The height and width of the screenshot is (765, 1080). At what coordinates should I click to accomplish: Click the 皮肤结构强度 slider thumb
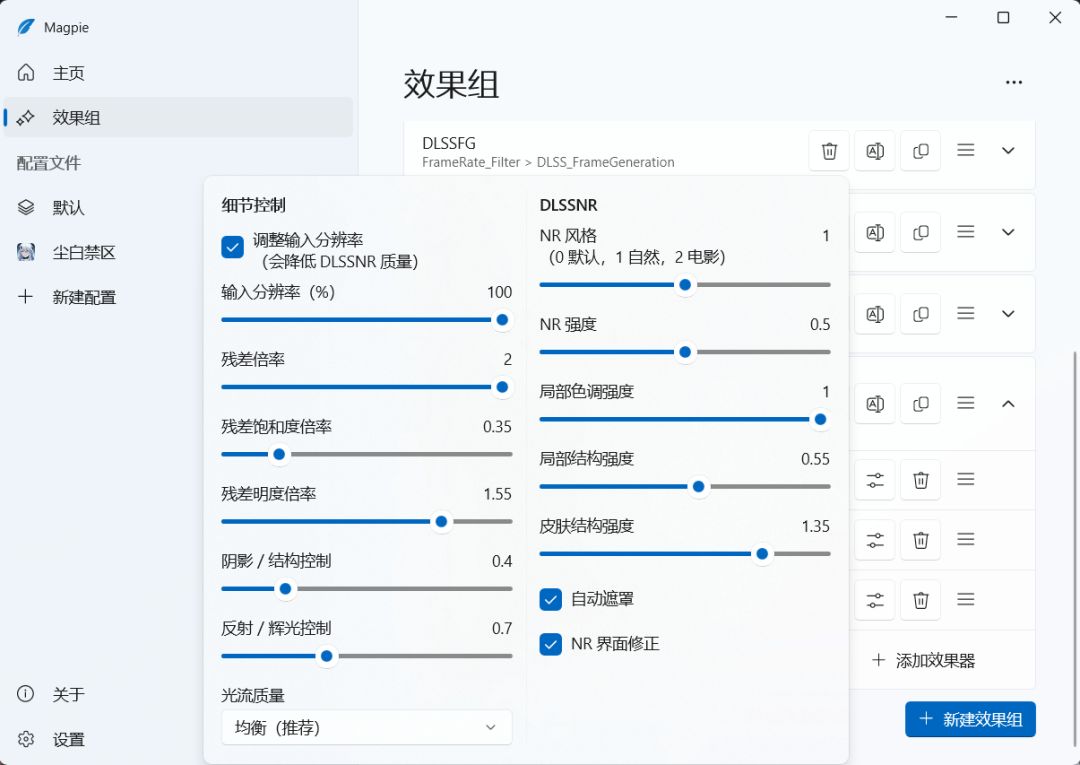[x=762, y=554]
